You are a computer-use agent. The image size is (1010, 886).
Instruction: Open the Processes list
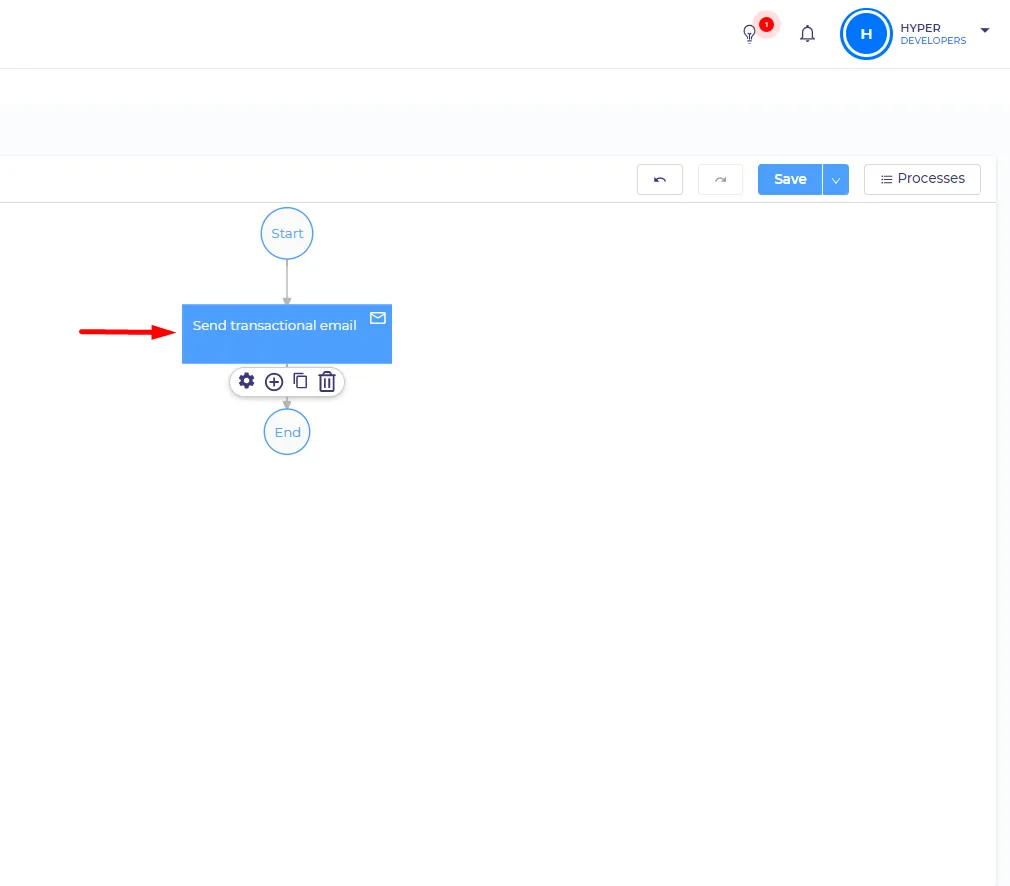pos(922,179)
